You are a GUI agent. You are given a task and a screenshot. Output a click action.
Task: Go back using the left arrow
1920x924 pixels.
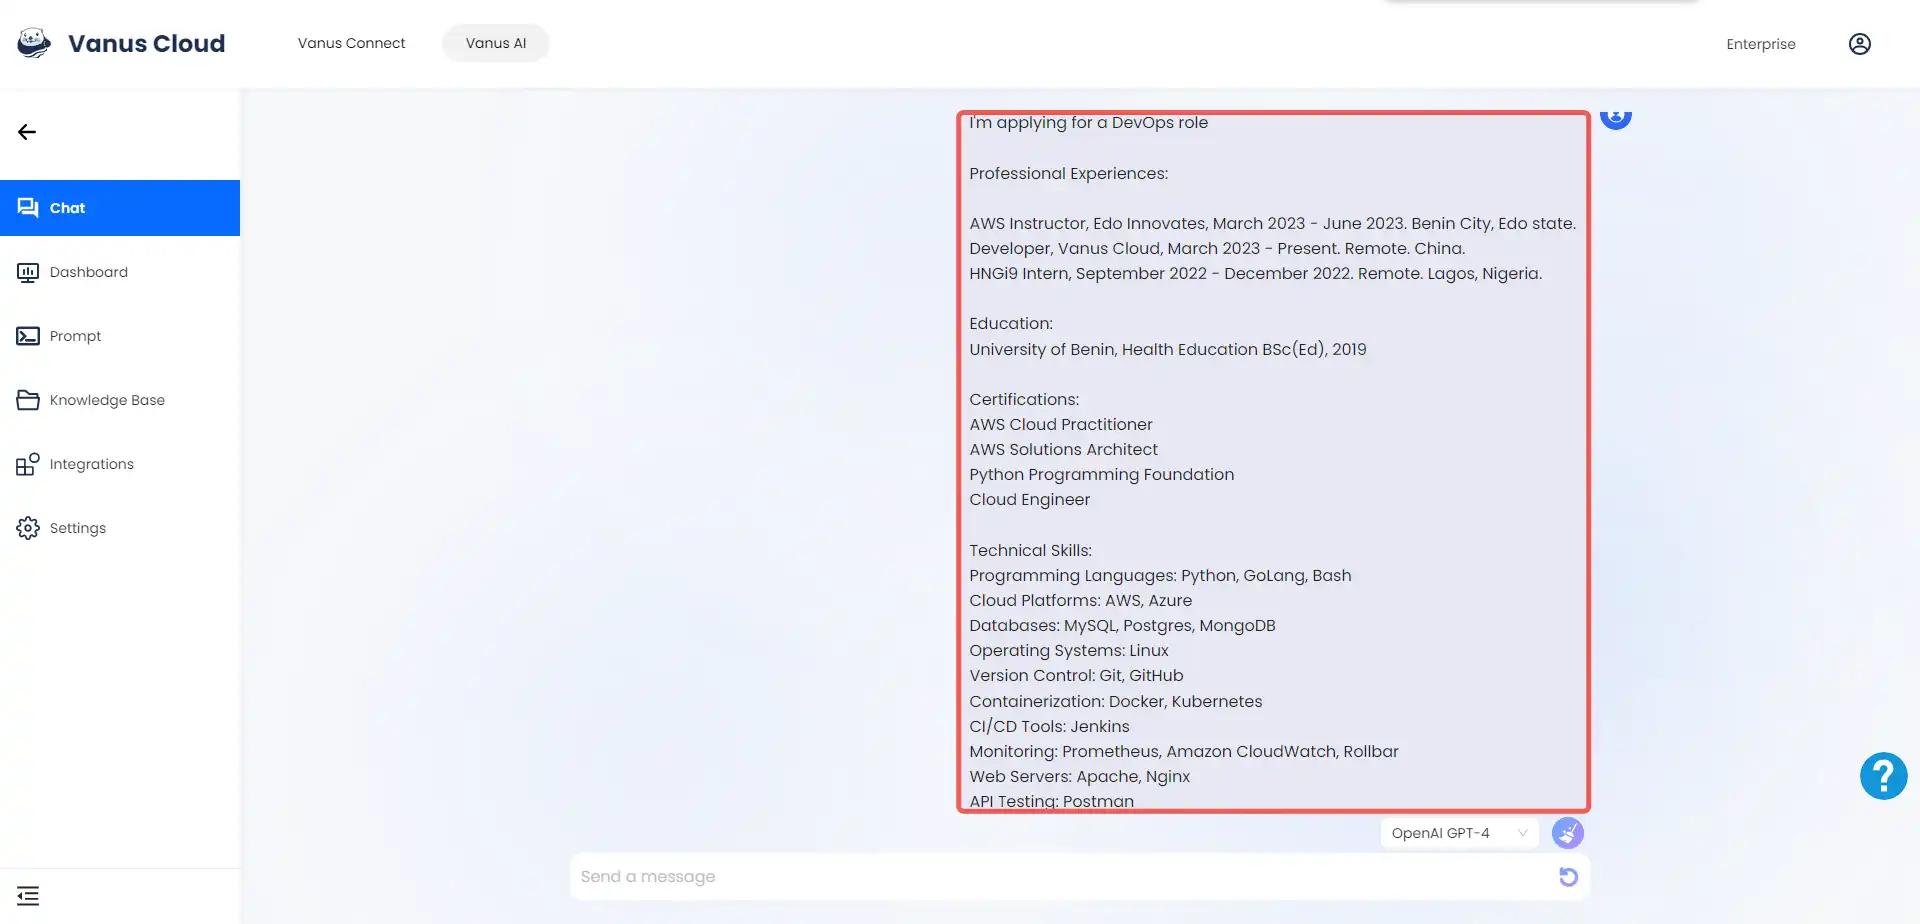(27, 132)
